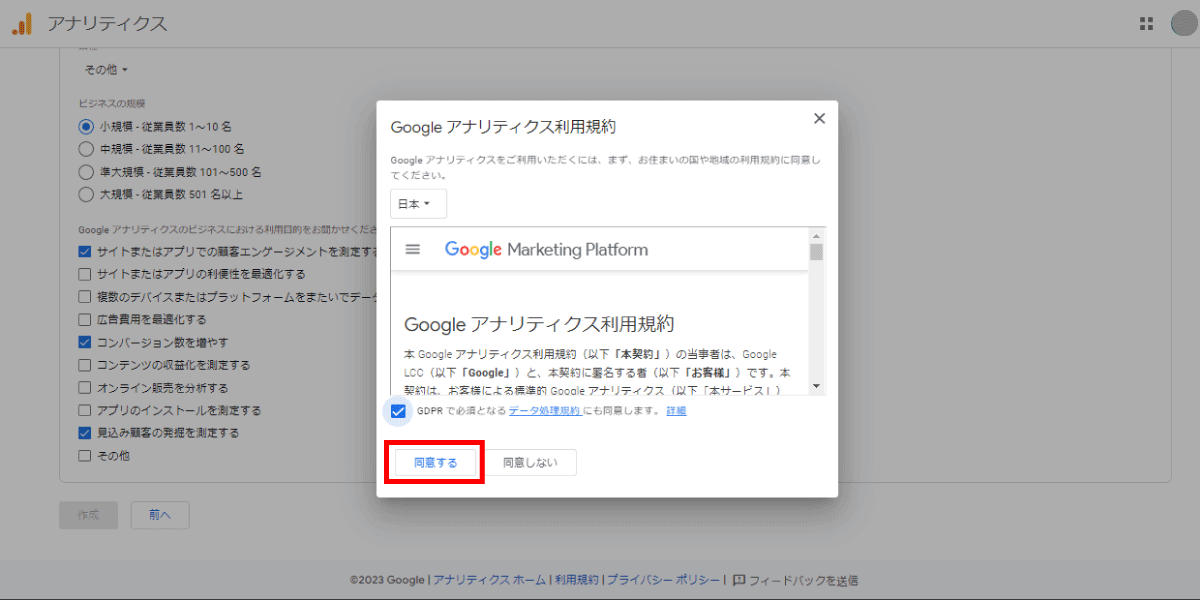
Task: Check 広告費用を最適化する
Action: [x=85, y=320]
